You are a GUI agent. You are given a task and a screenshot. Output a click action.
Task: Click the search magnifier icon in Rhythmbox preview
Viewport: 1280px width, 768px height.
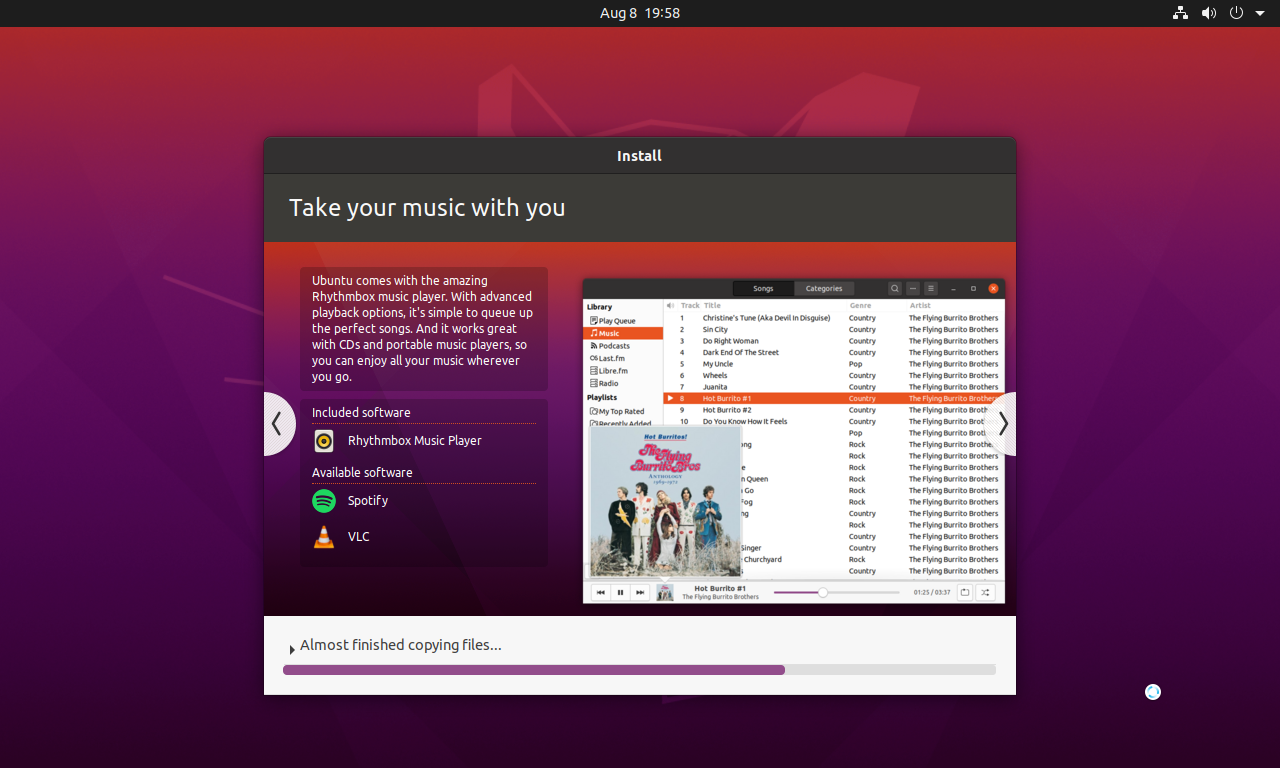click(895, 288)
